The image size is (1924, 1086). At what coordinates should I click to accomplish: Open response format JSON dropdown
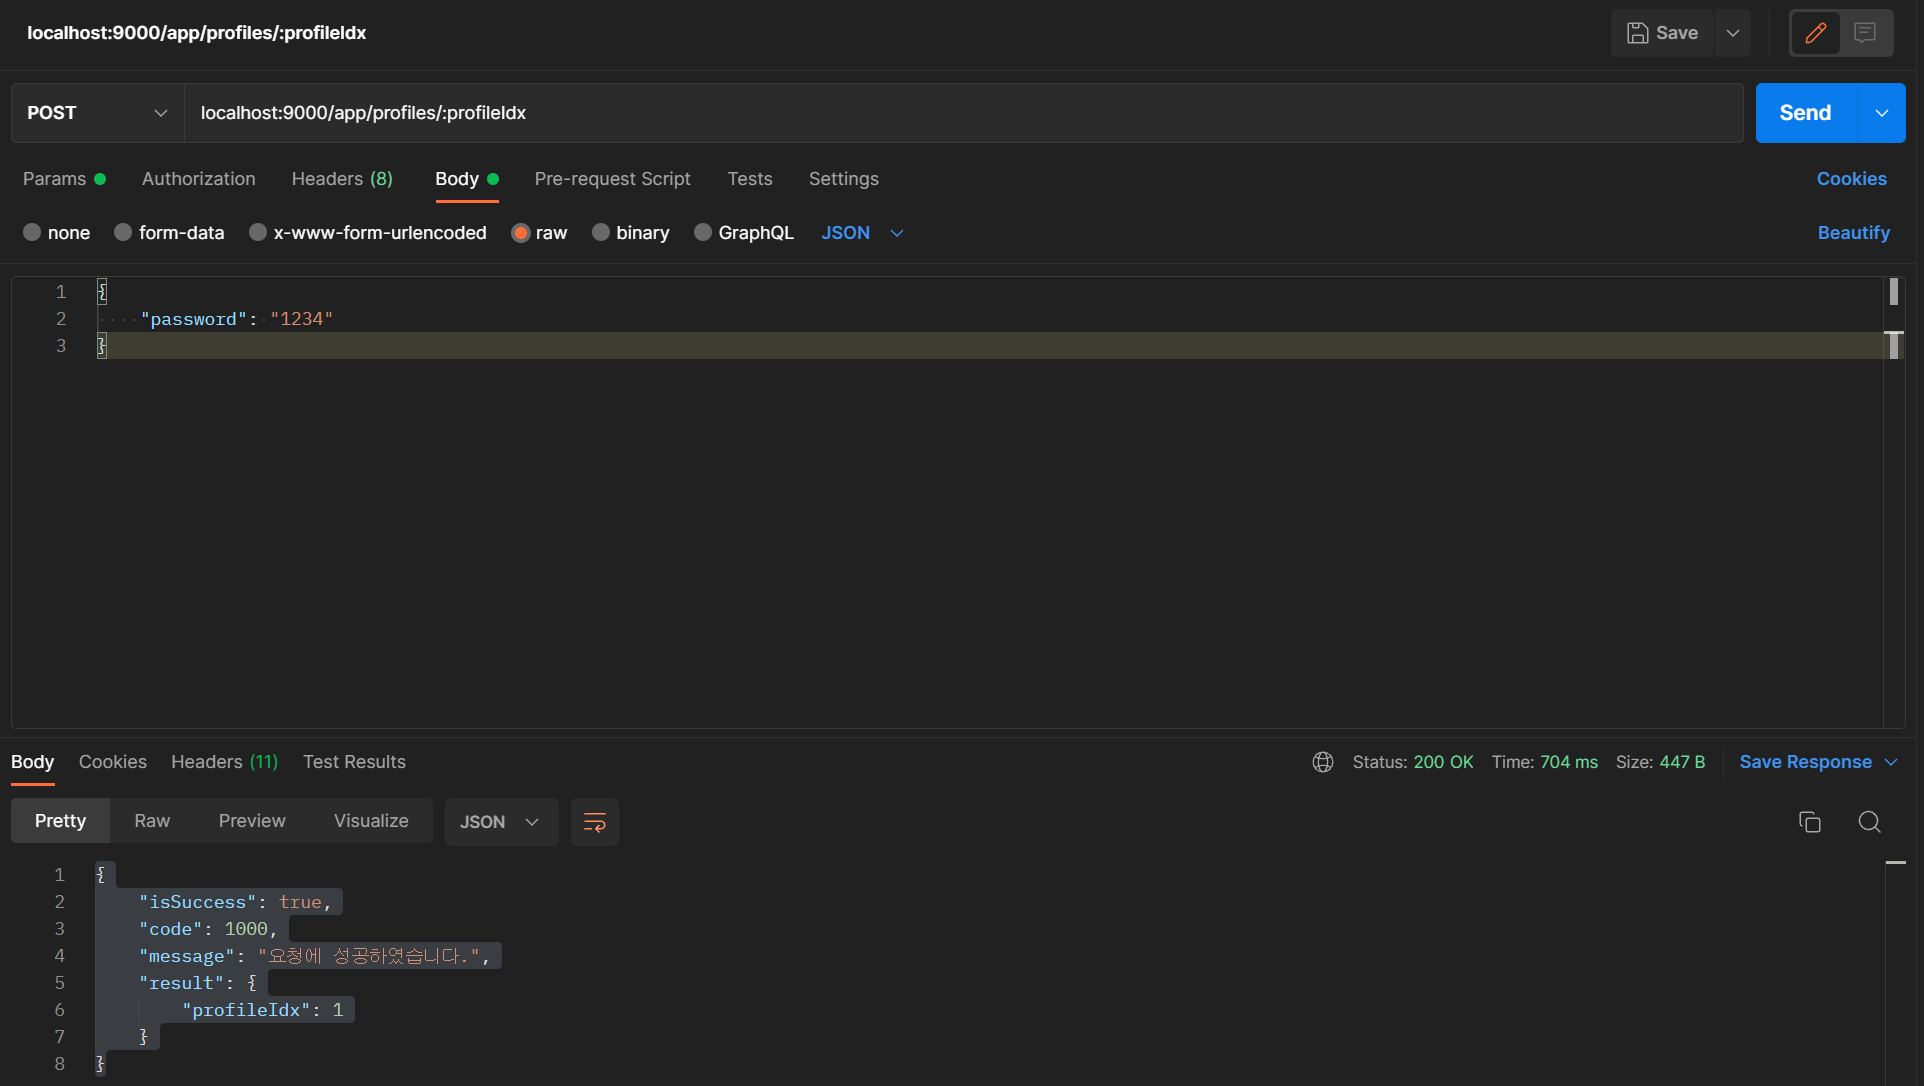[501, 822]
